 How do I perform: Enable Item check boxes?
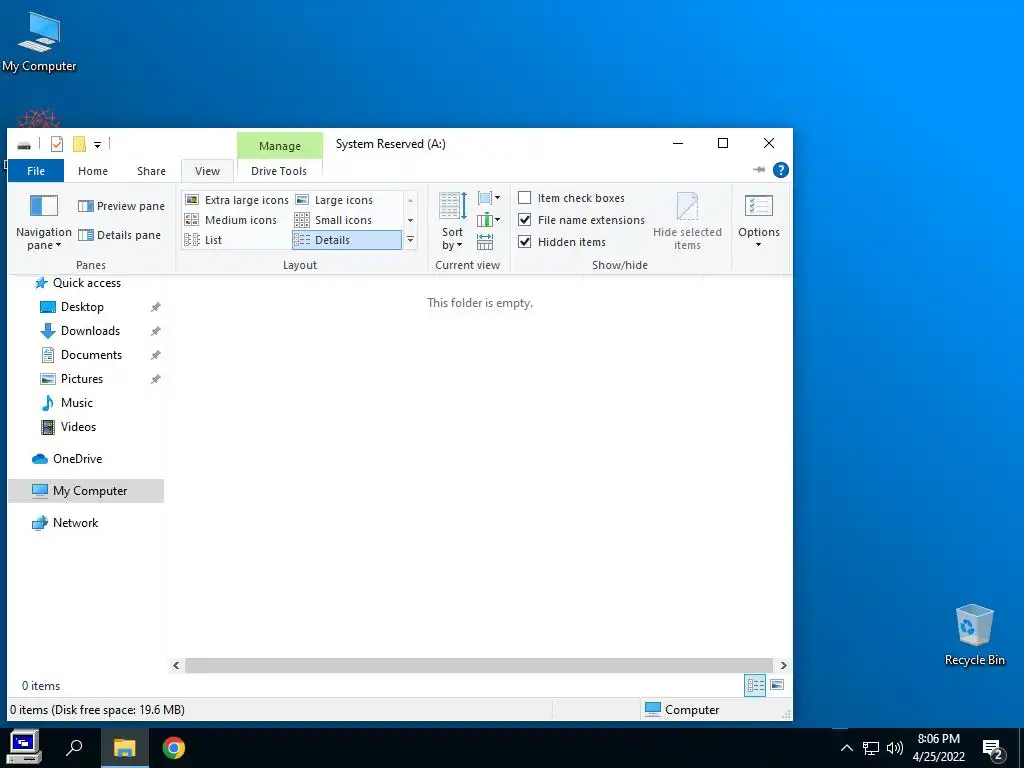[571, 198]
